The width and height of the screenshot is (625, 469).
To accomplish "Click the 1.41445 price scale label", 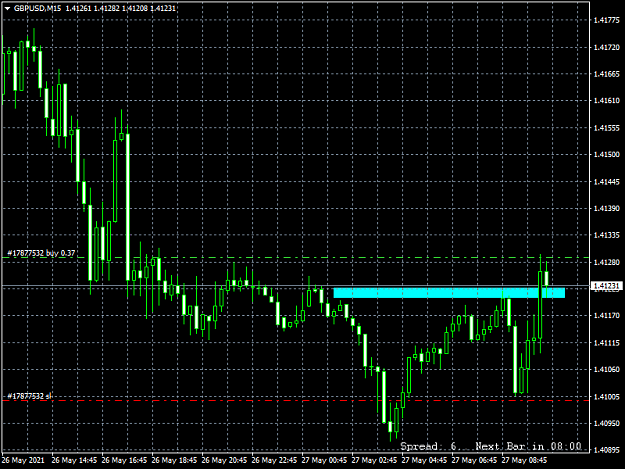I will tap(606, 182).
